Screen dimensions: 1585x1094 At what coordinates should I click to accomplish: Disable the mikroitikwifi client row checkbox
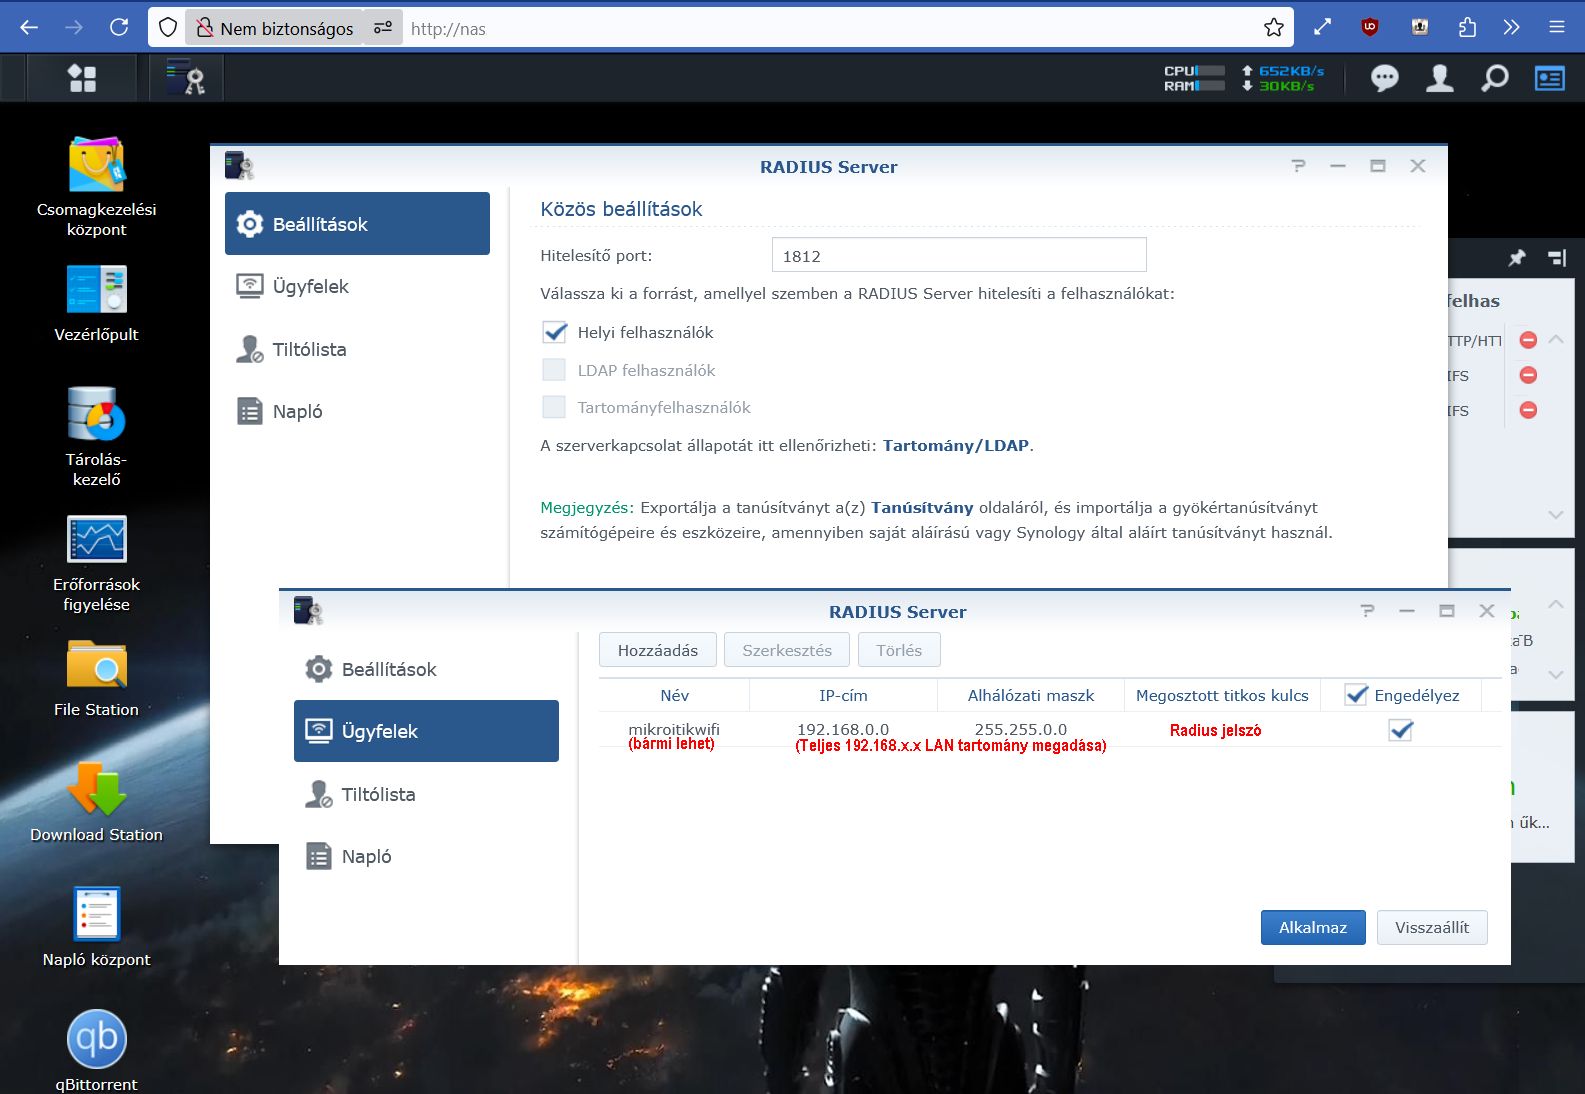click(x=1401, y=730)
